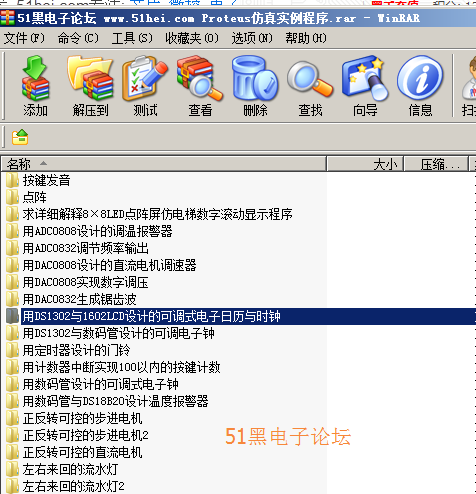Click folder icon beside 用ADC0808设计的调温报警器
The height and width of the screenshot is (494, 476).
coord(12,231)
